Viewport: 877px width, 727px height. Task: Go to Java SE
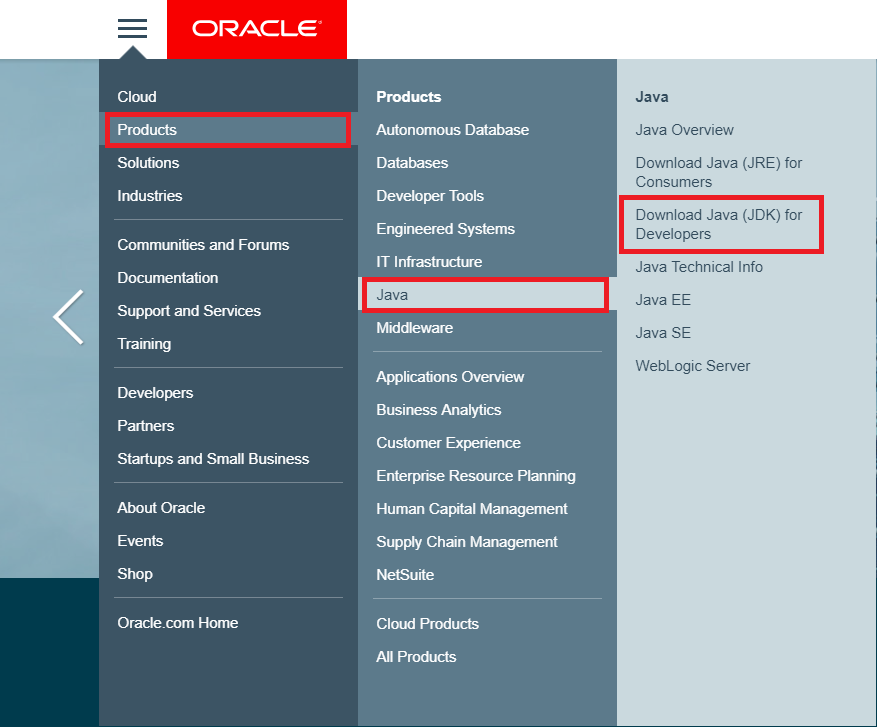(663, 333)
